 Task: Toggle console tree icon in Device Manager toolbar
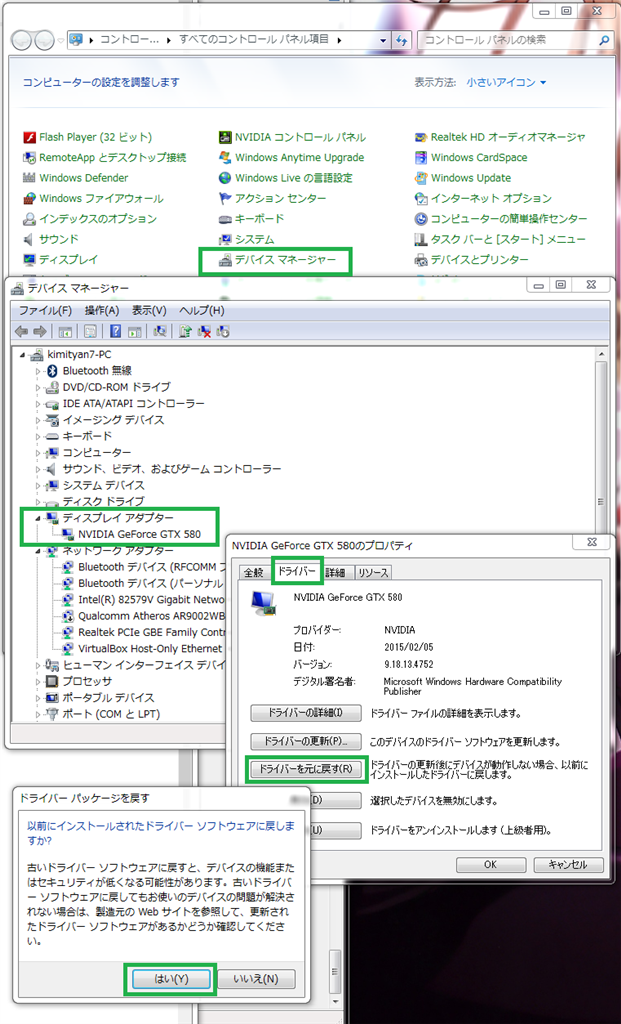coord(65,331)
